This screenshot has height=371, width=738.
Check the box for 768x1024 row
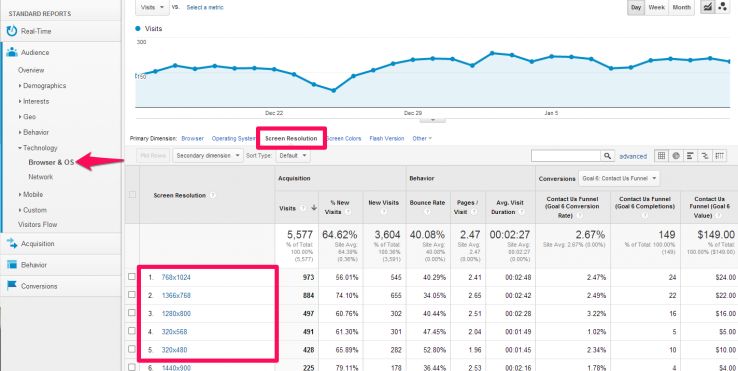tap(132, 277)
